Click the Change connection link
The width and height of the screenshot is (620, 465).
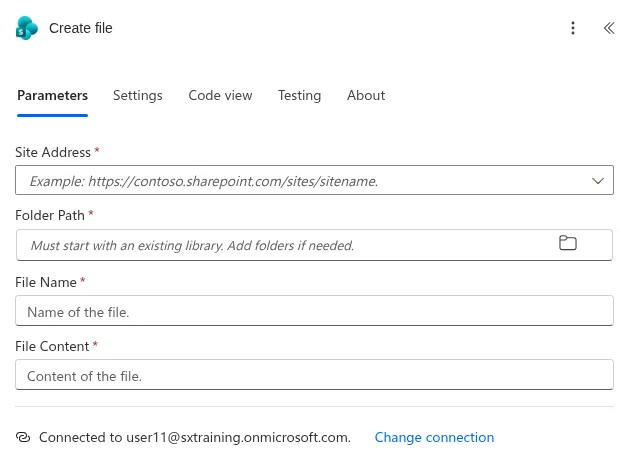(434, 437)
